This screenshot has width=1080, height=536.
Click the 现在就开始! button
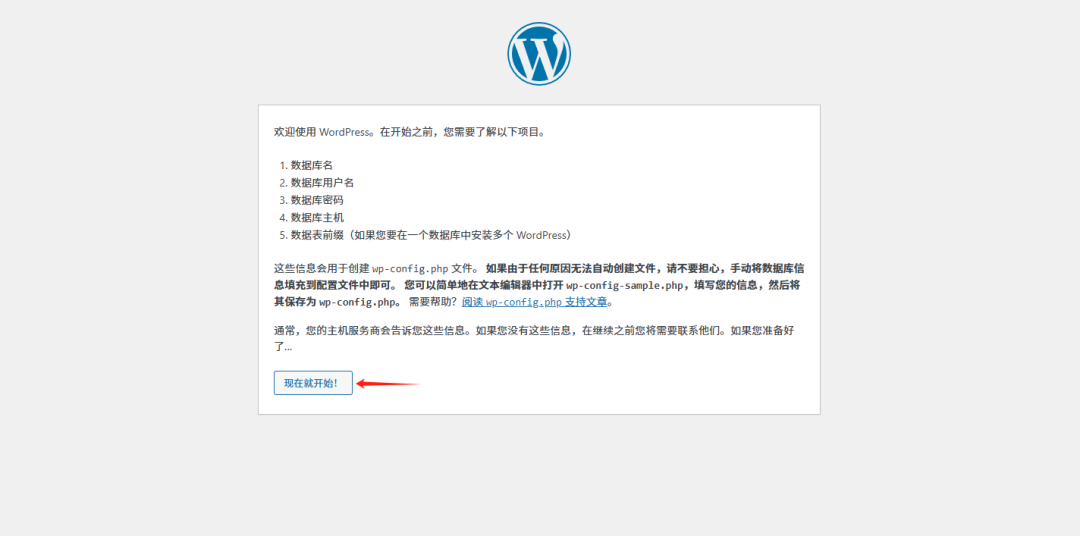pos(313,383)
